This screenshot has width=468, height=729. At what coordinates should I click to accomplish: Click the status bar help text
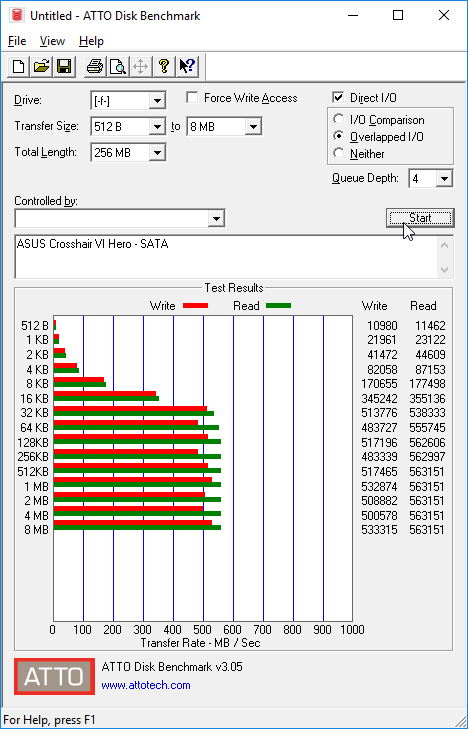tap(49, 720)
